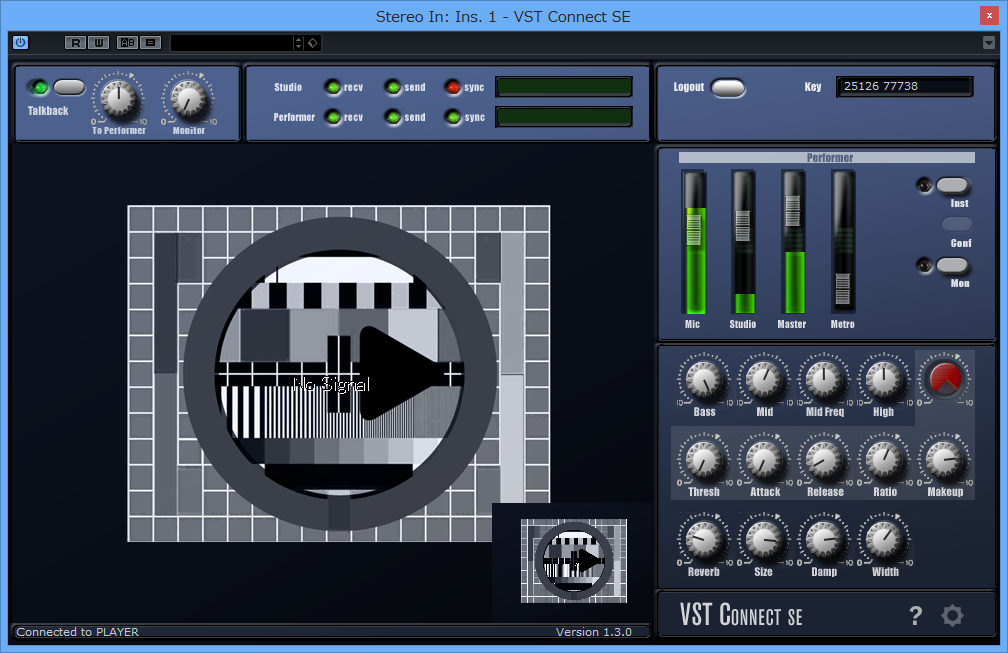
Task: Open settings with the gear icon
Action: 953,616
